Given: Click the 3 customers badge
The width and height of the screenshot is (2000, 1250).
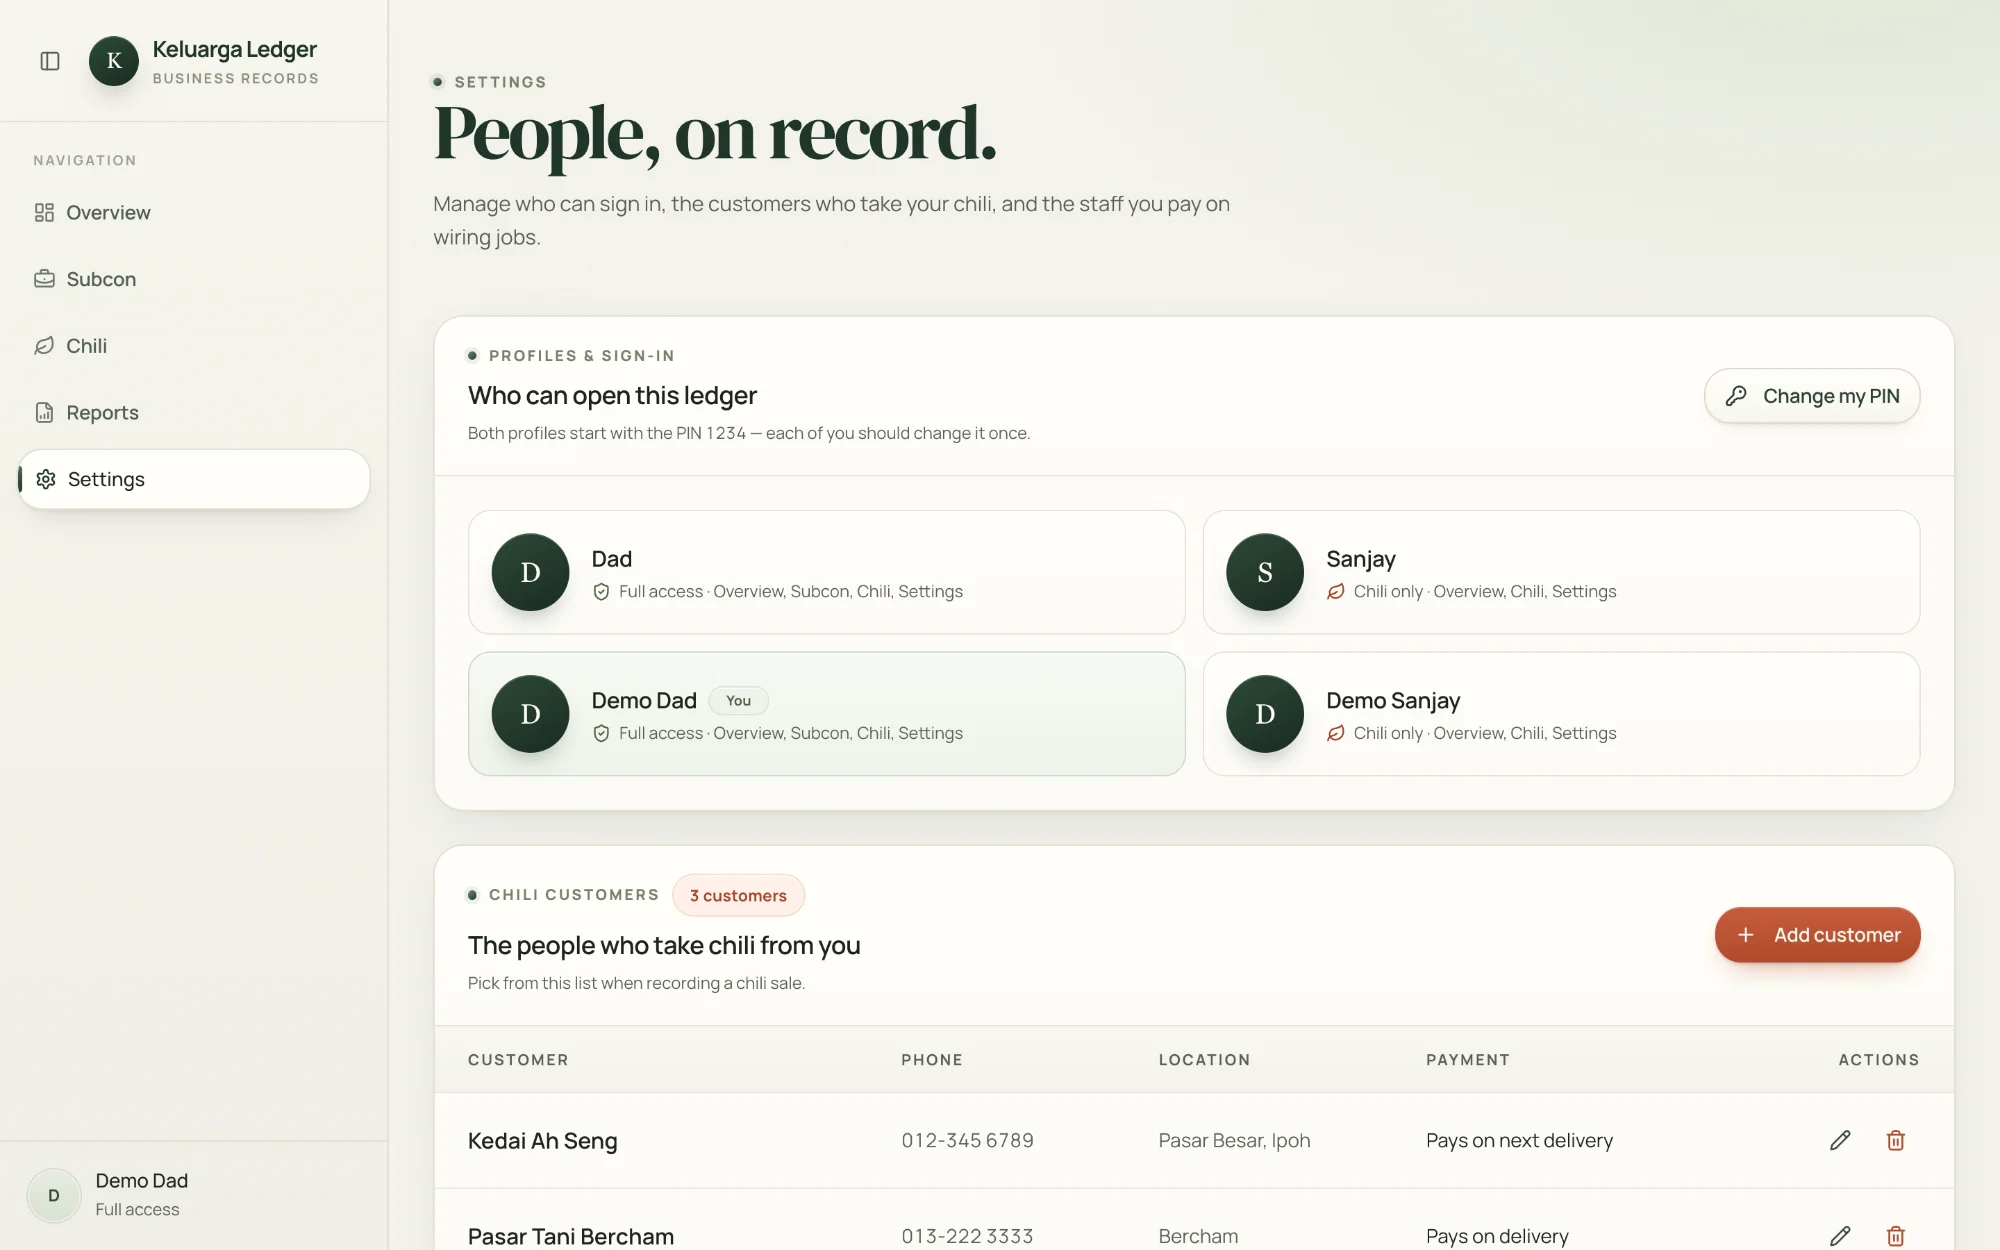Looking at the screenshot, I should [738, 895].
